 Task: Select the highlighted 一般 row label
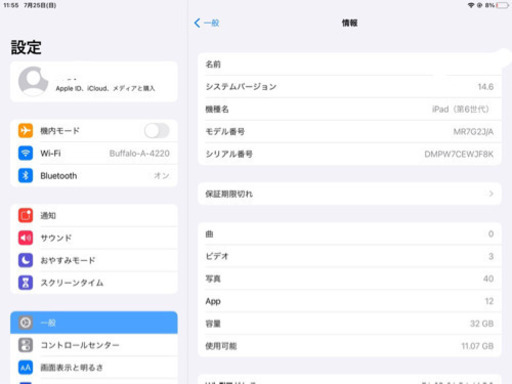tap(48, 323)
